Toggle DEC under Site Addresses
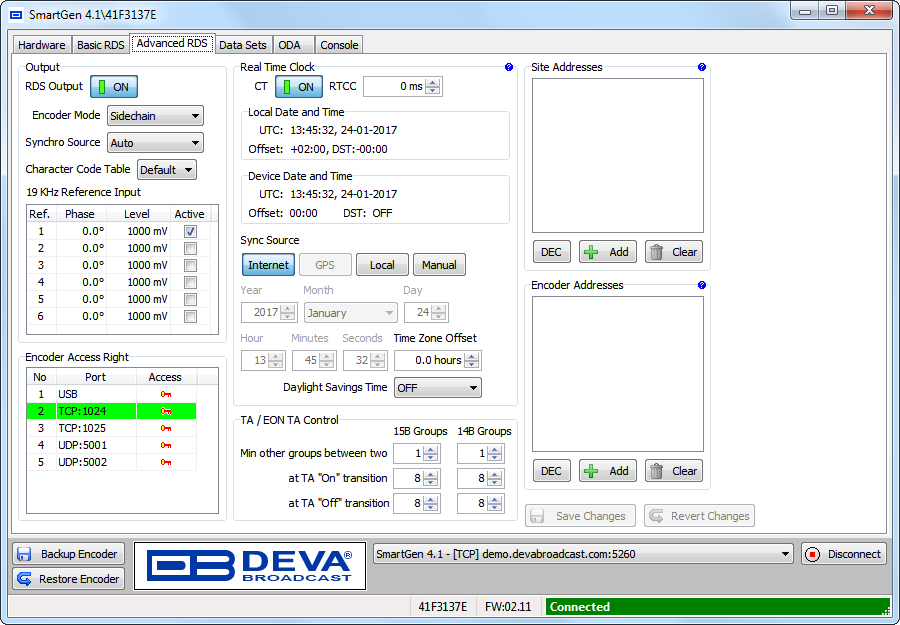The height and width of the screenshot is (625, 900). [552, 252]
